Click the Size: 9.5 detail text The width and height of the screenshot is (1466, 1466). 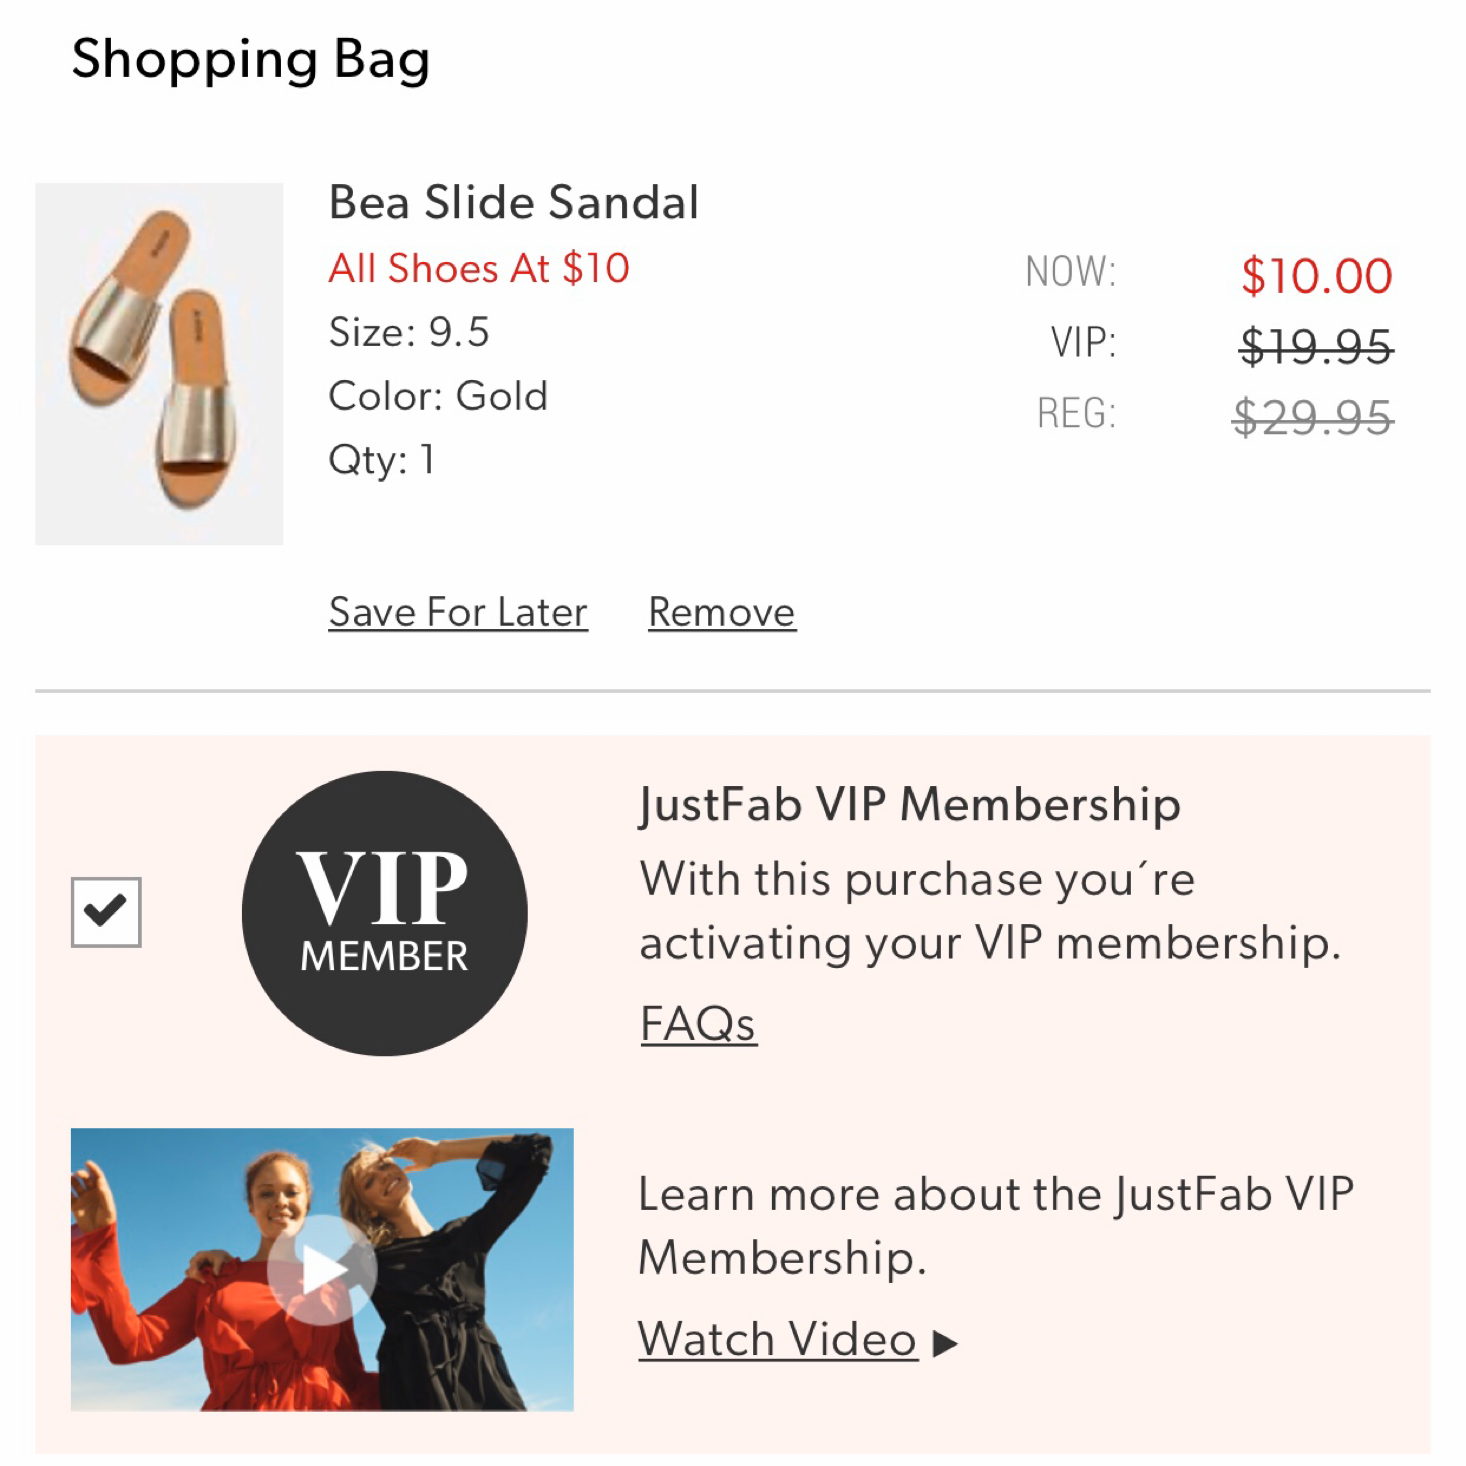click(x=410, y=332)
